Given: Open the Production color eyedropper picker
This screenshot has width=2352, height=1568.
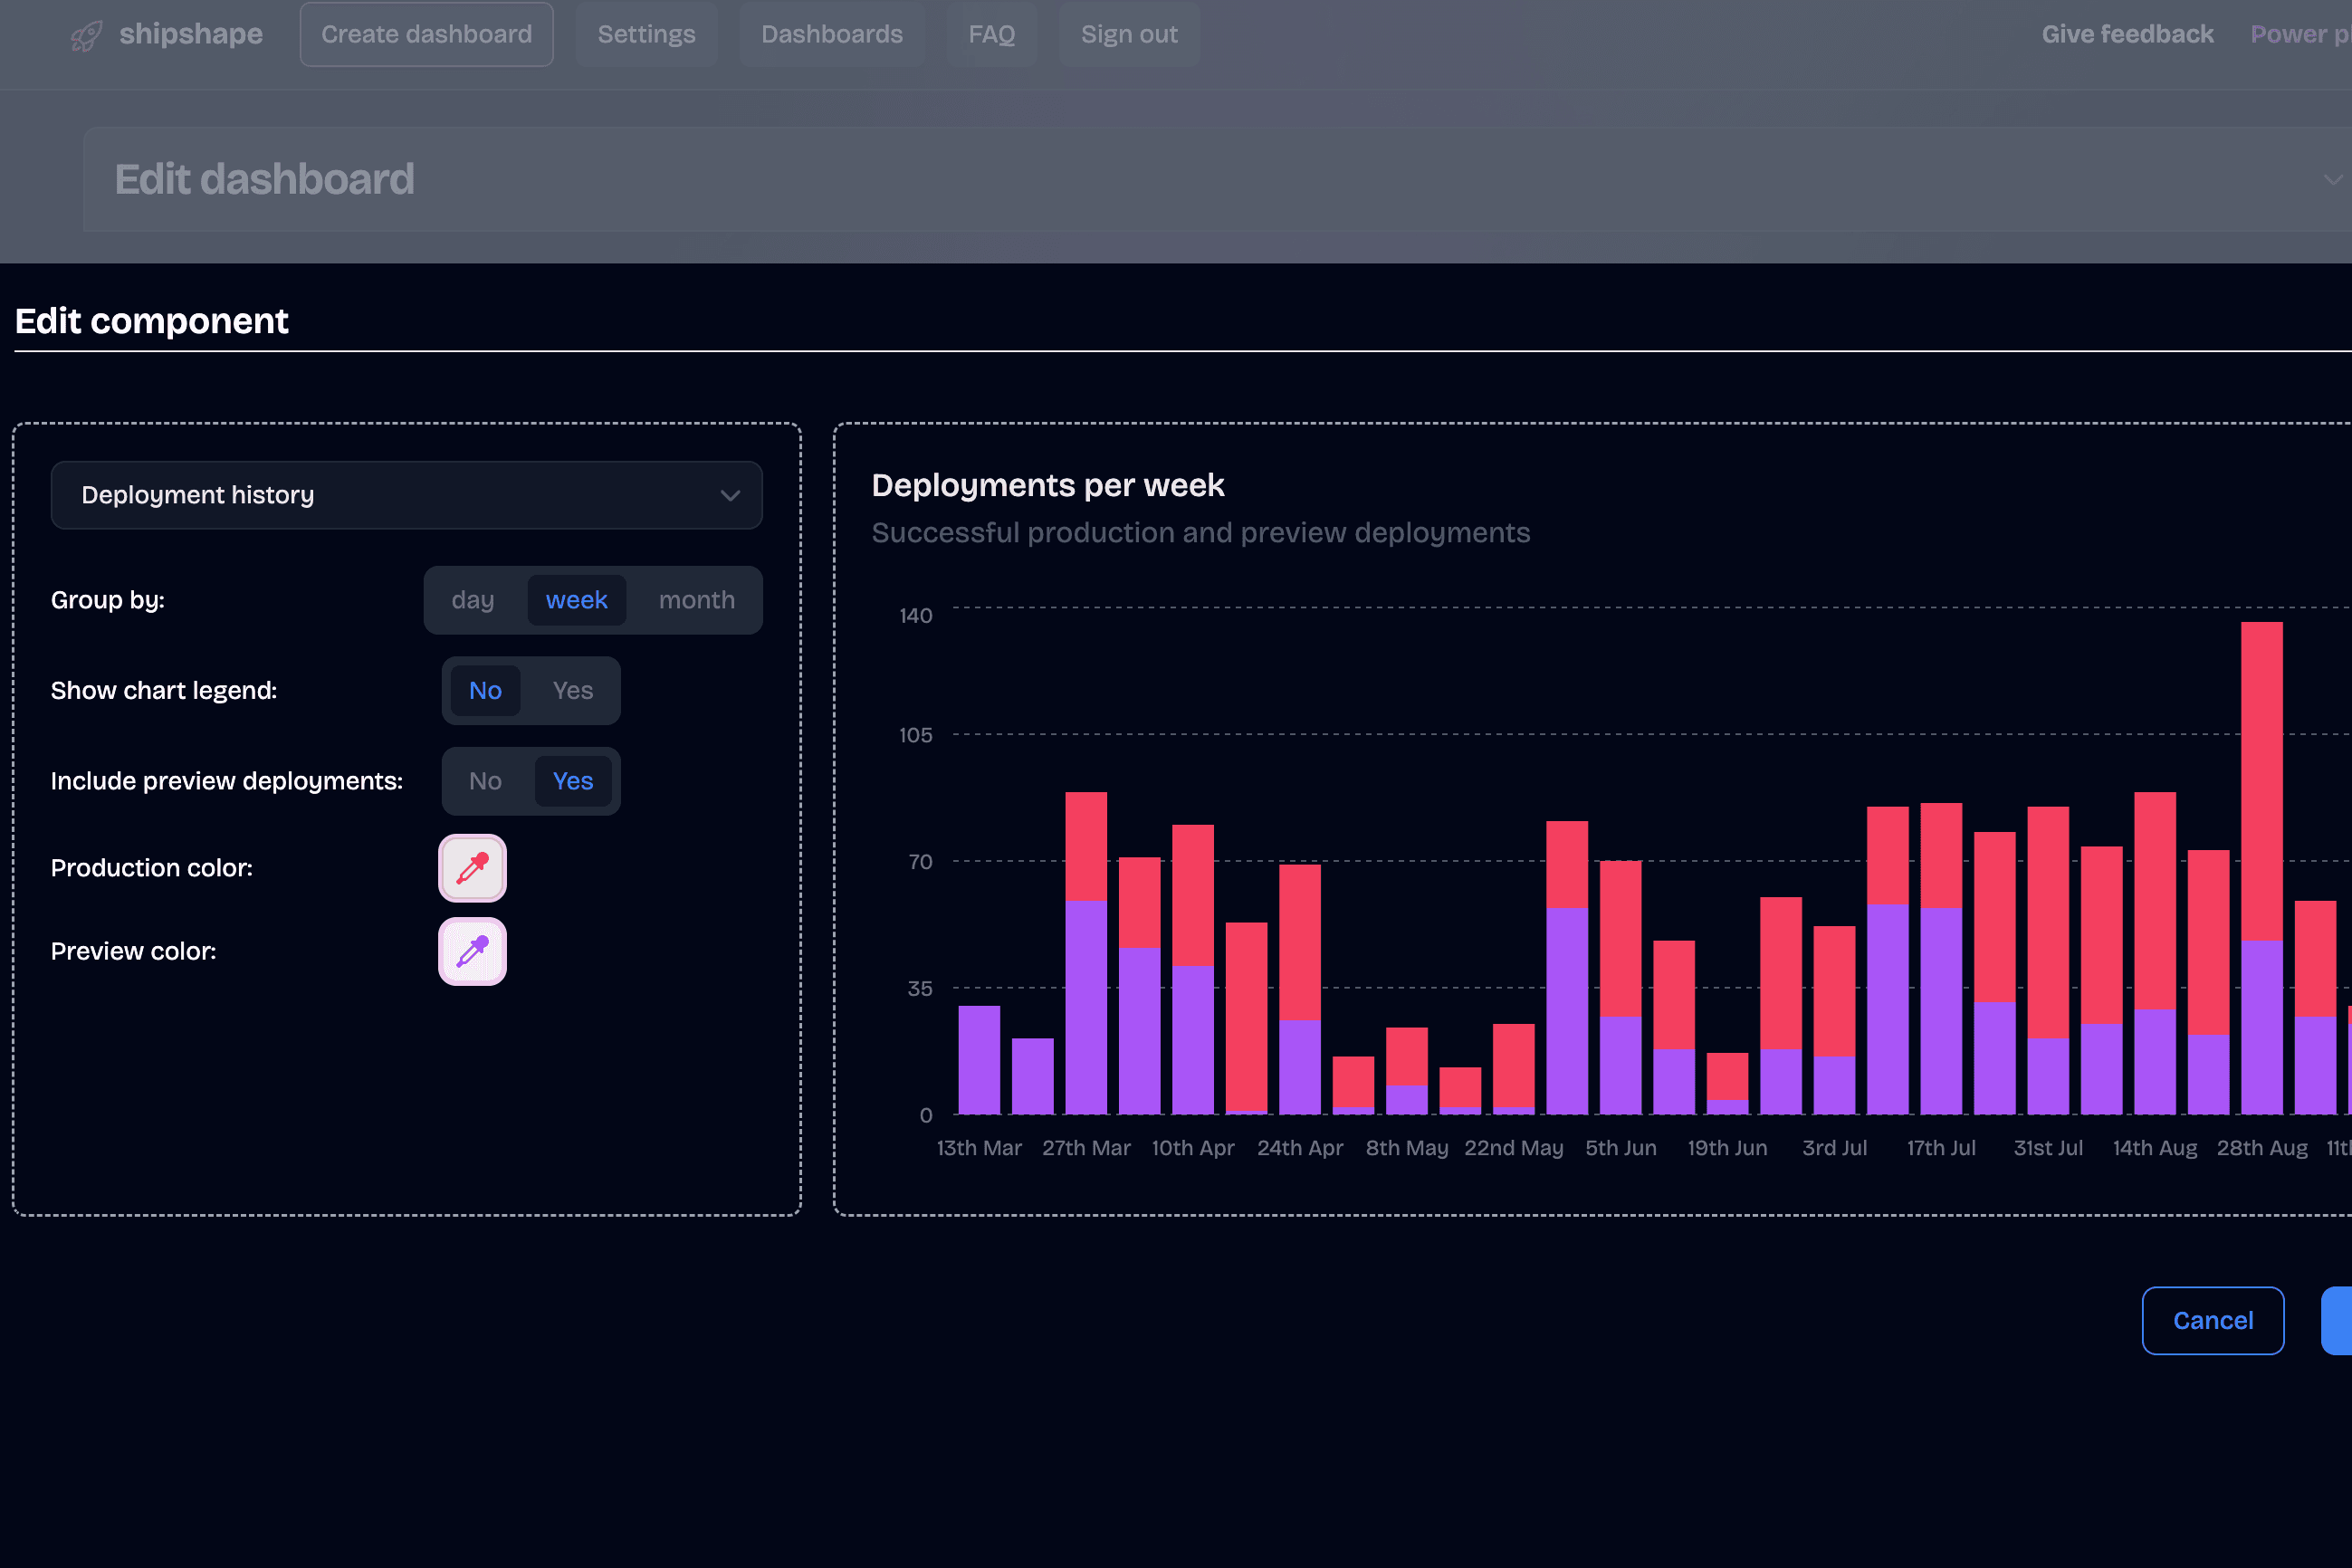Looking at the screenshot, I should 472,868.
